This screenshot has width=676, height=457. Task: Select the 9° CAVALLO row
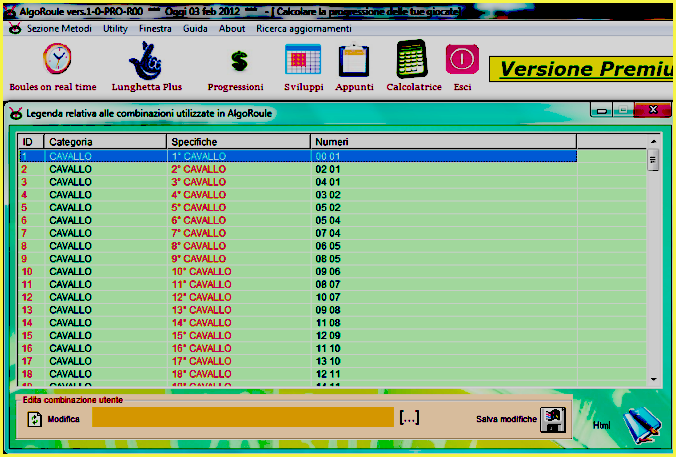pyautogui.click(x=298, y=259)
